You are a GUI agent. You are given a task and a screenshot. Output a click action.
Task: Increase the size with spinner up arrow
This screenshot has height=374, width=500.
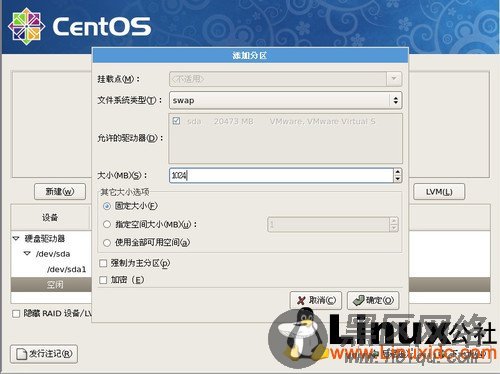(x=397, y=172)
